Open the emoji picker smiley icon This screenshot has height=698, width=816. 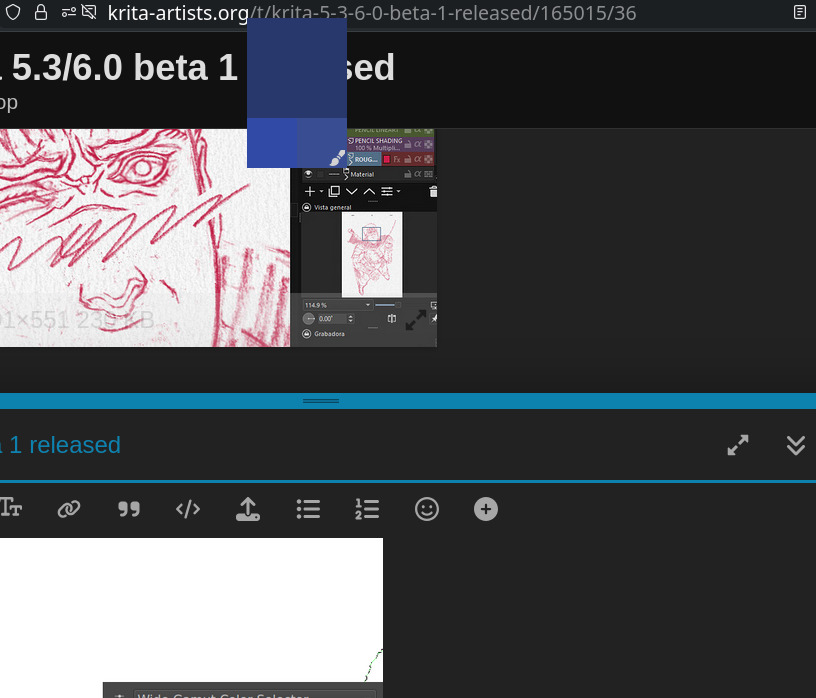(427, 509)
